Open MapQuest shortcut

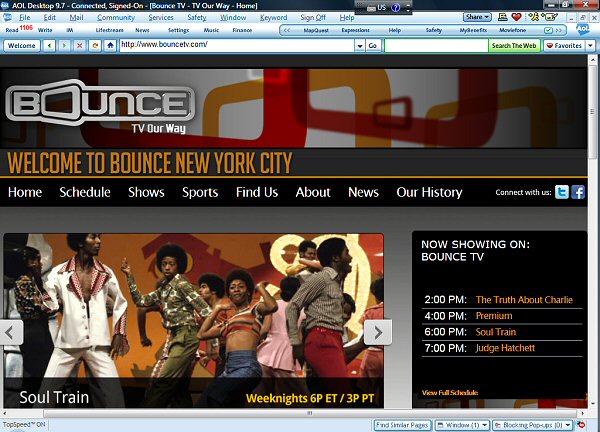[x=316, y=30]
